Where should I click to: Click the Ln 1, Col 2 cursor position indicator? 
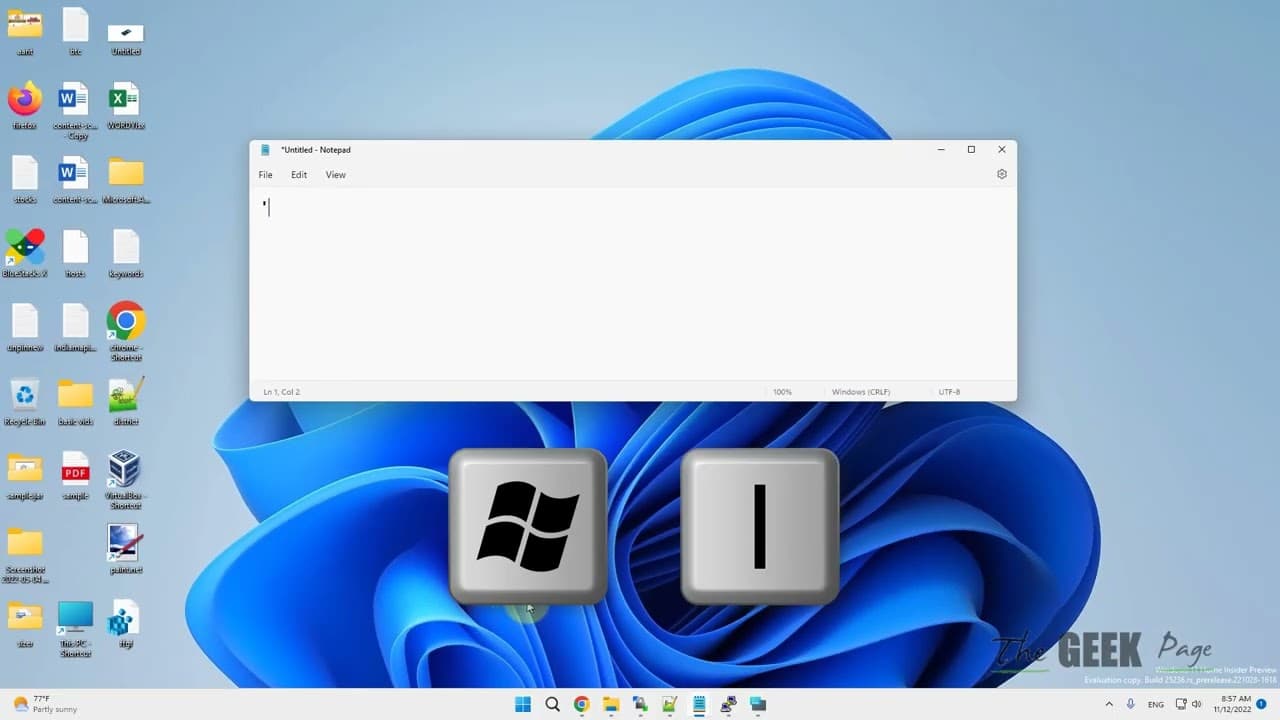tap(282, 392)
